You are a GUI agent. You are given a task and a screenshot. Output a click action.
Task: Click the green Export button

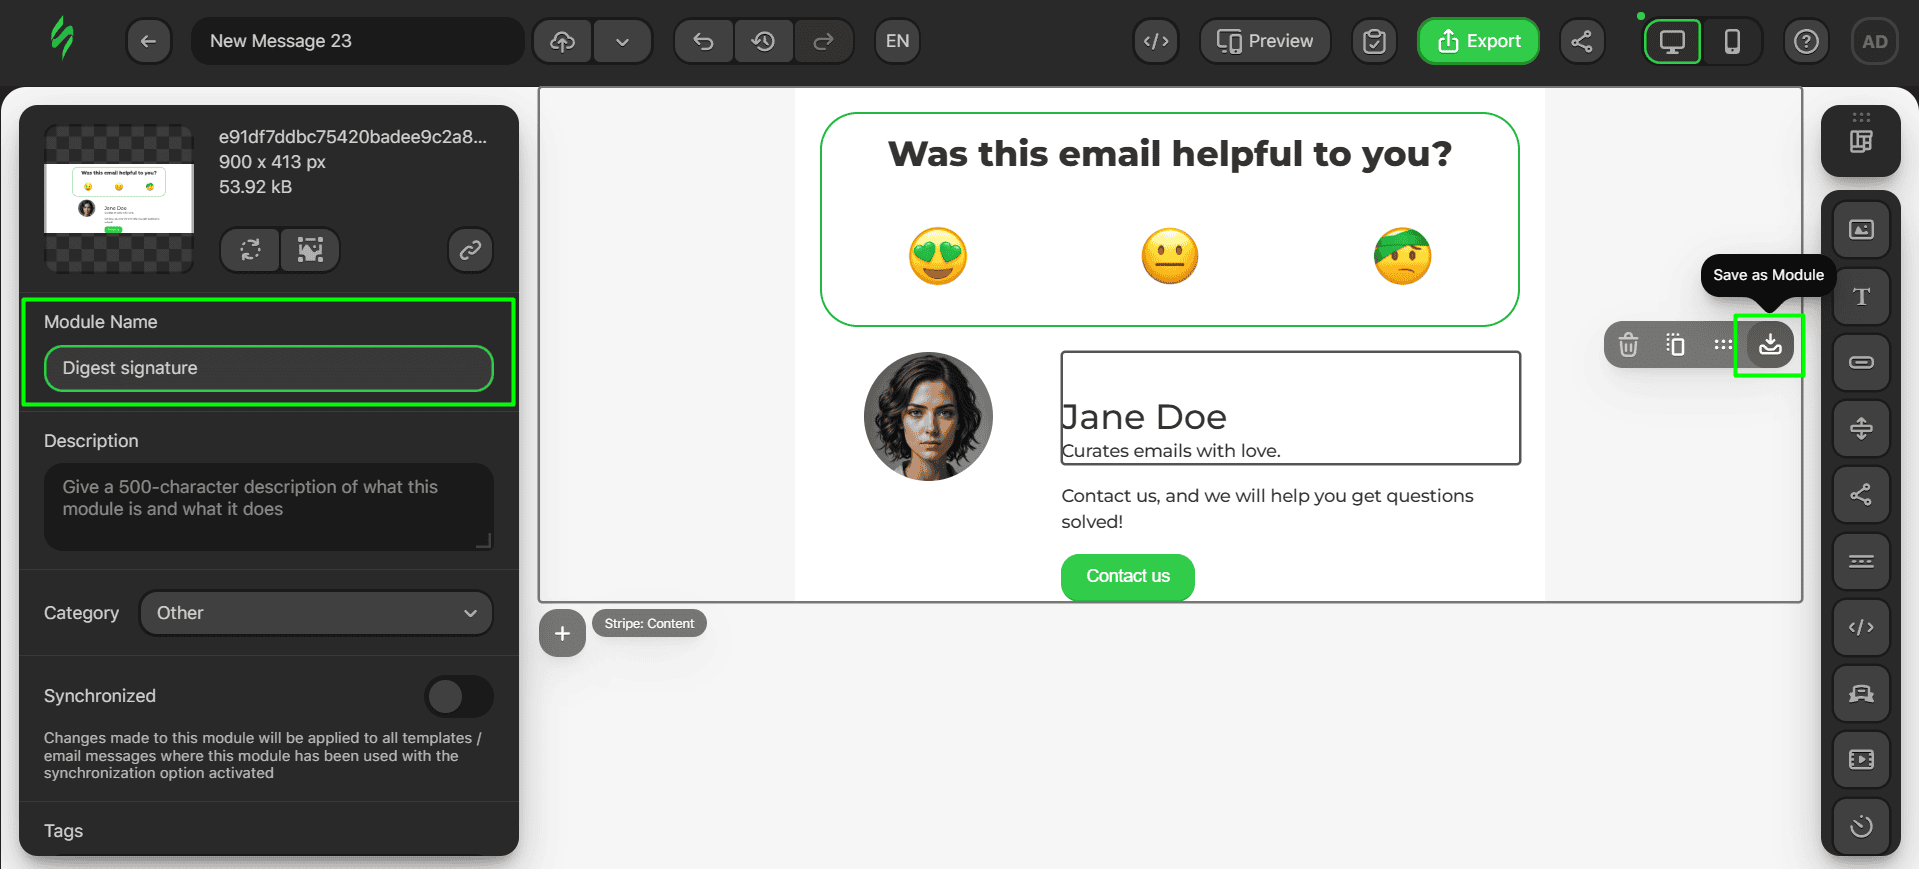tap(1478, 41)
